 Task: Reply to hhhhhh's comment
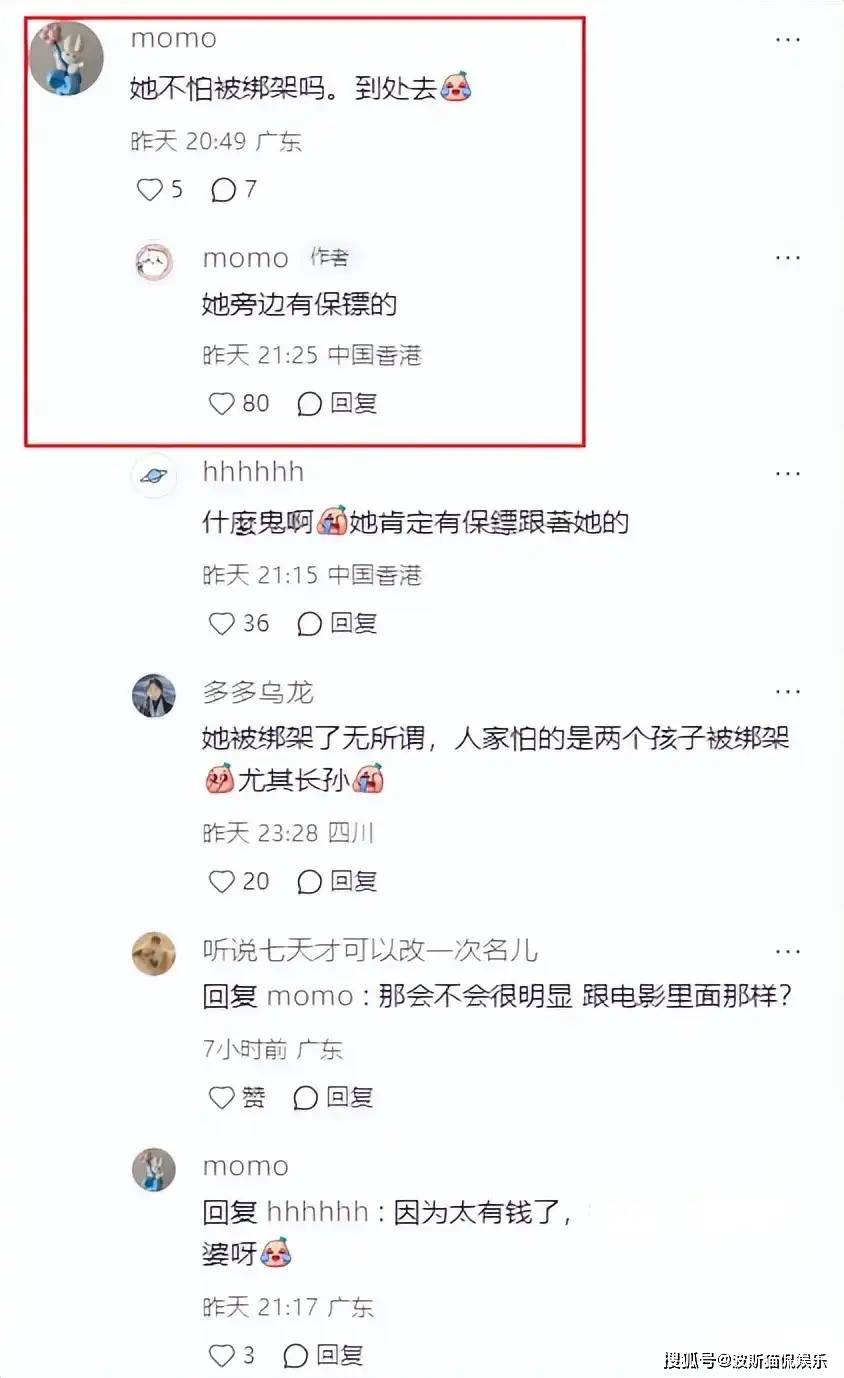[337, 623]
